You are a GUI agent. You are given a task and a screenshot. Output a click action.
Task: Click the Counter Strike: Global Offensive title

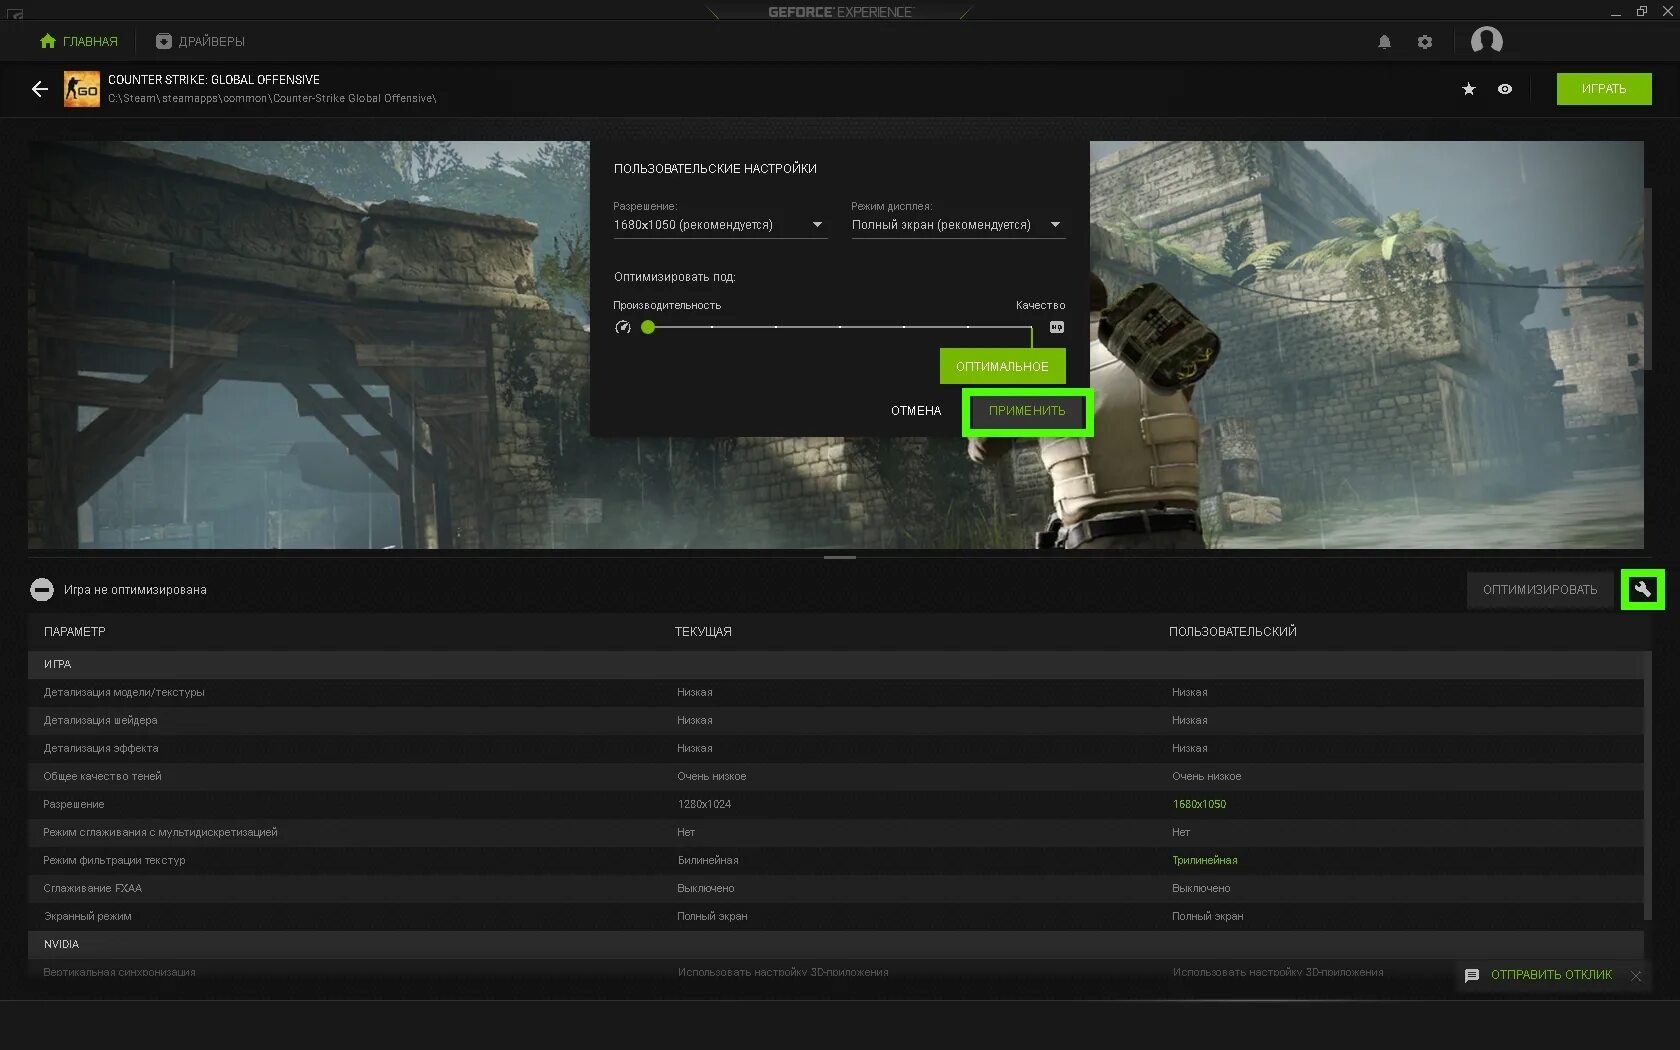click(214, 80)
